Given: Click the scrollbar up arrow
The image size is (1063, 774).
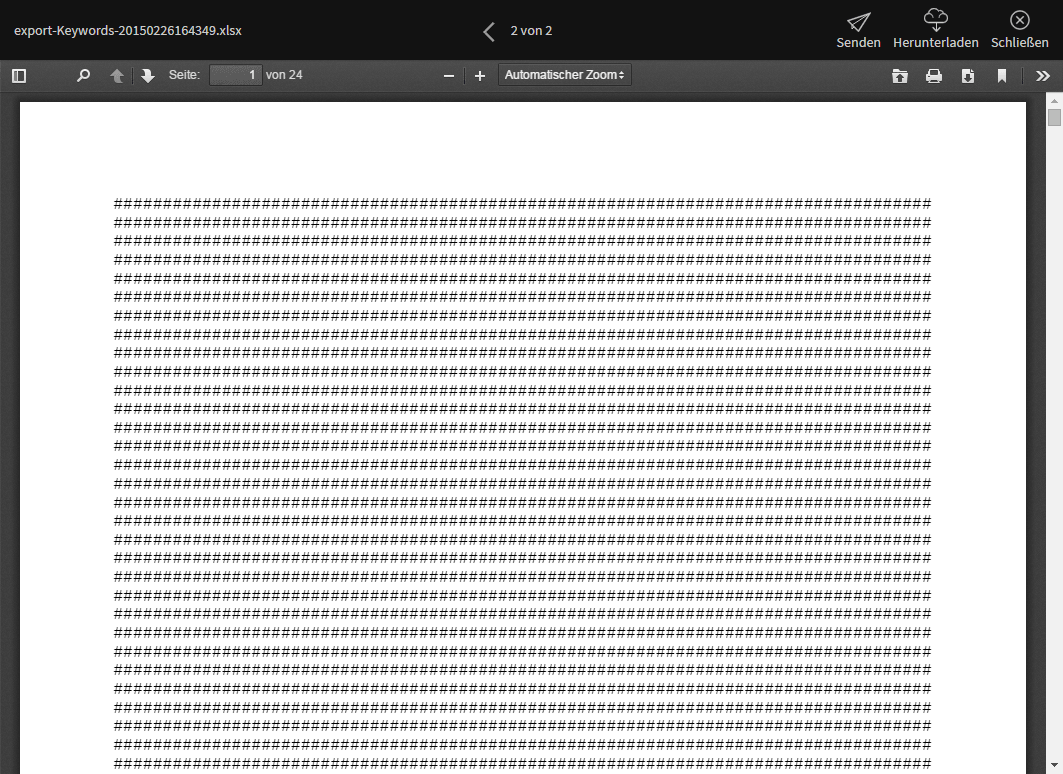Looking at the screenshot, I should click(1054, 101).
